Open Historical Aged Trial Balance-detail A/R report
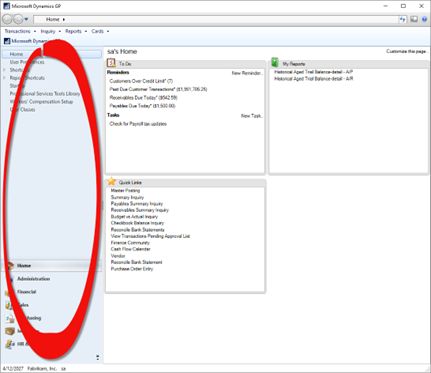Viewport: 431px width, 373px height. pos(313,79)
